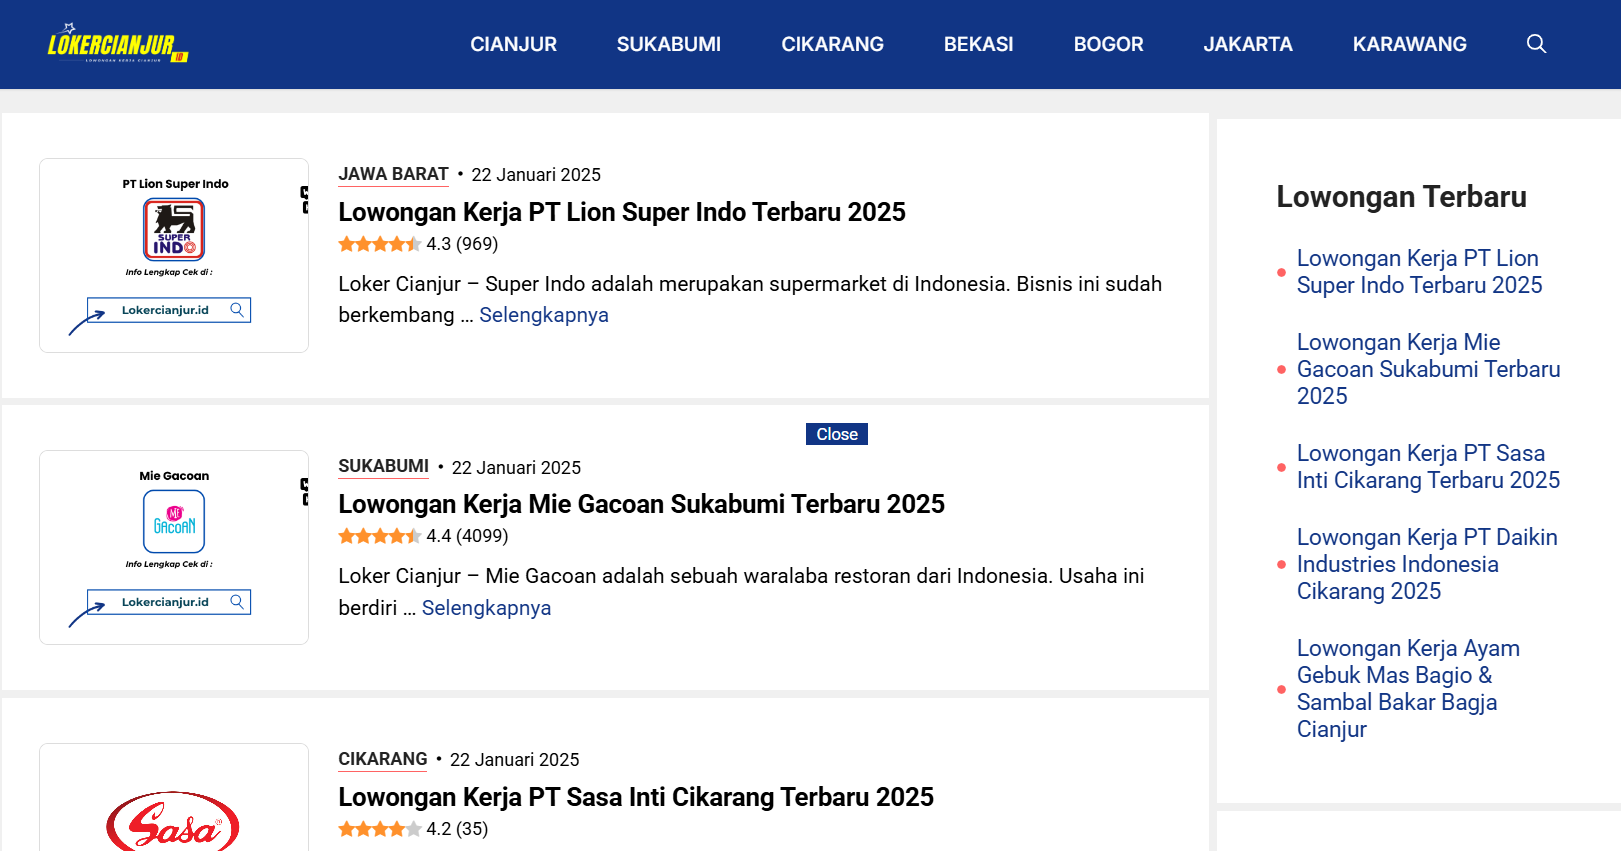The image size is (1621, 851).
Task: Go to BEKASI in the navigation bar
Action: [978, 44]
